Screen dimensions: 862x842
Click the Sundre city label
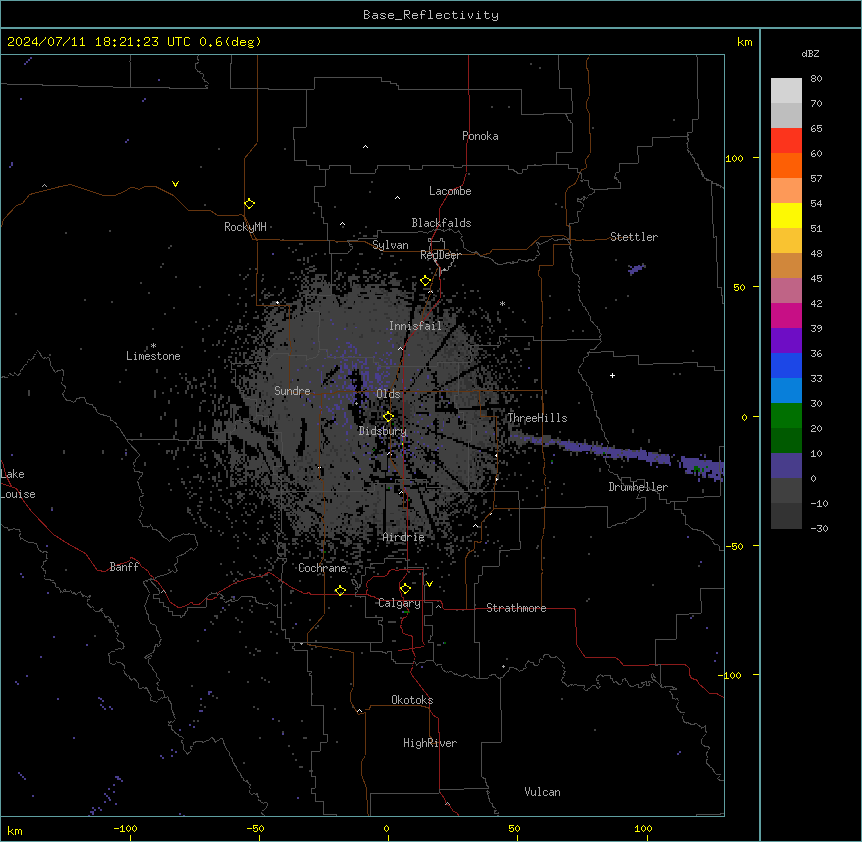(292, 391)
